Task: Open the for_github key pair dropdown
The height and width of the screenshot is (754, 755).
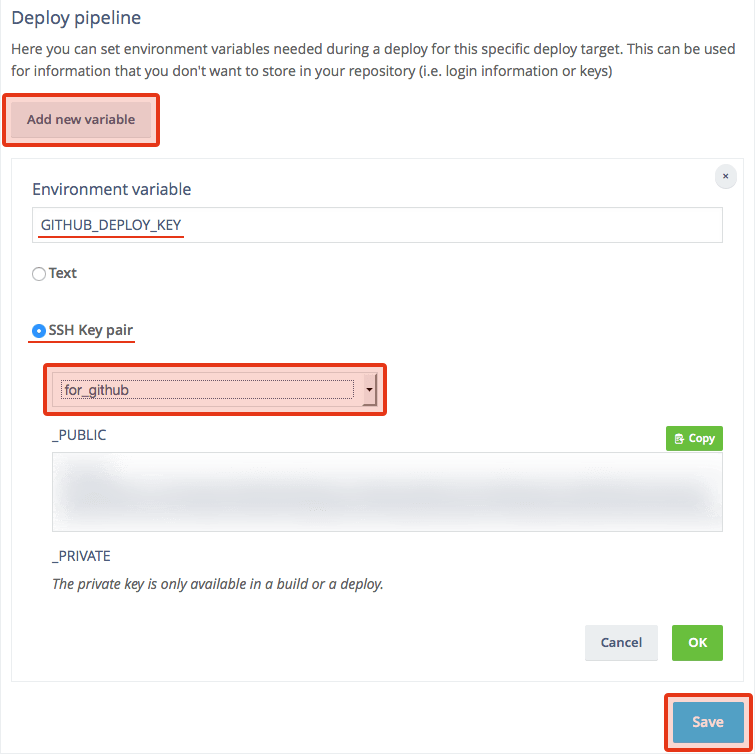Action: (x=207, y=390)
